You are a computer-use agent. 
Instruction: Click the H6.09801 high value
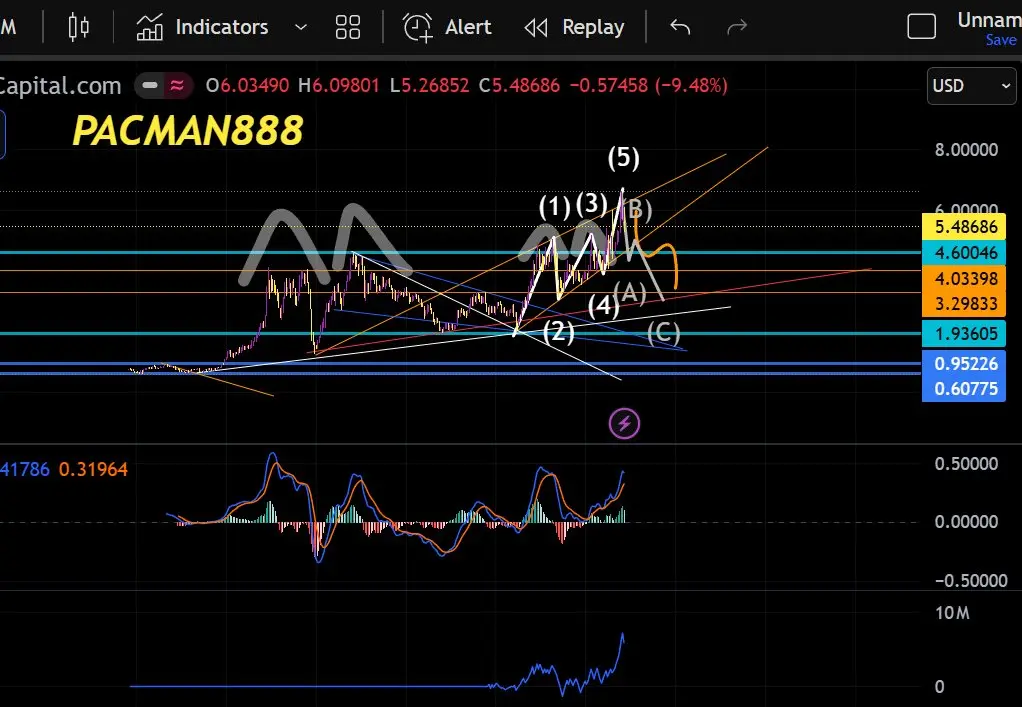click(x=338, y=85)
